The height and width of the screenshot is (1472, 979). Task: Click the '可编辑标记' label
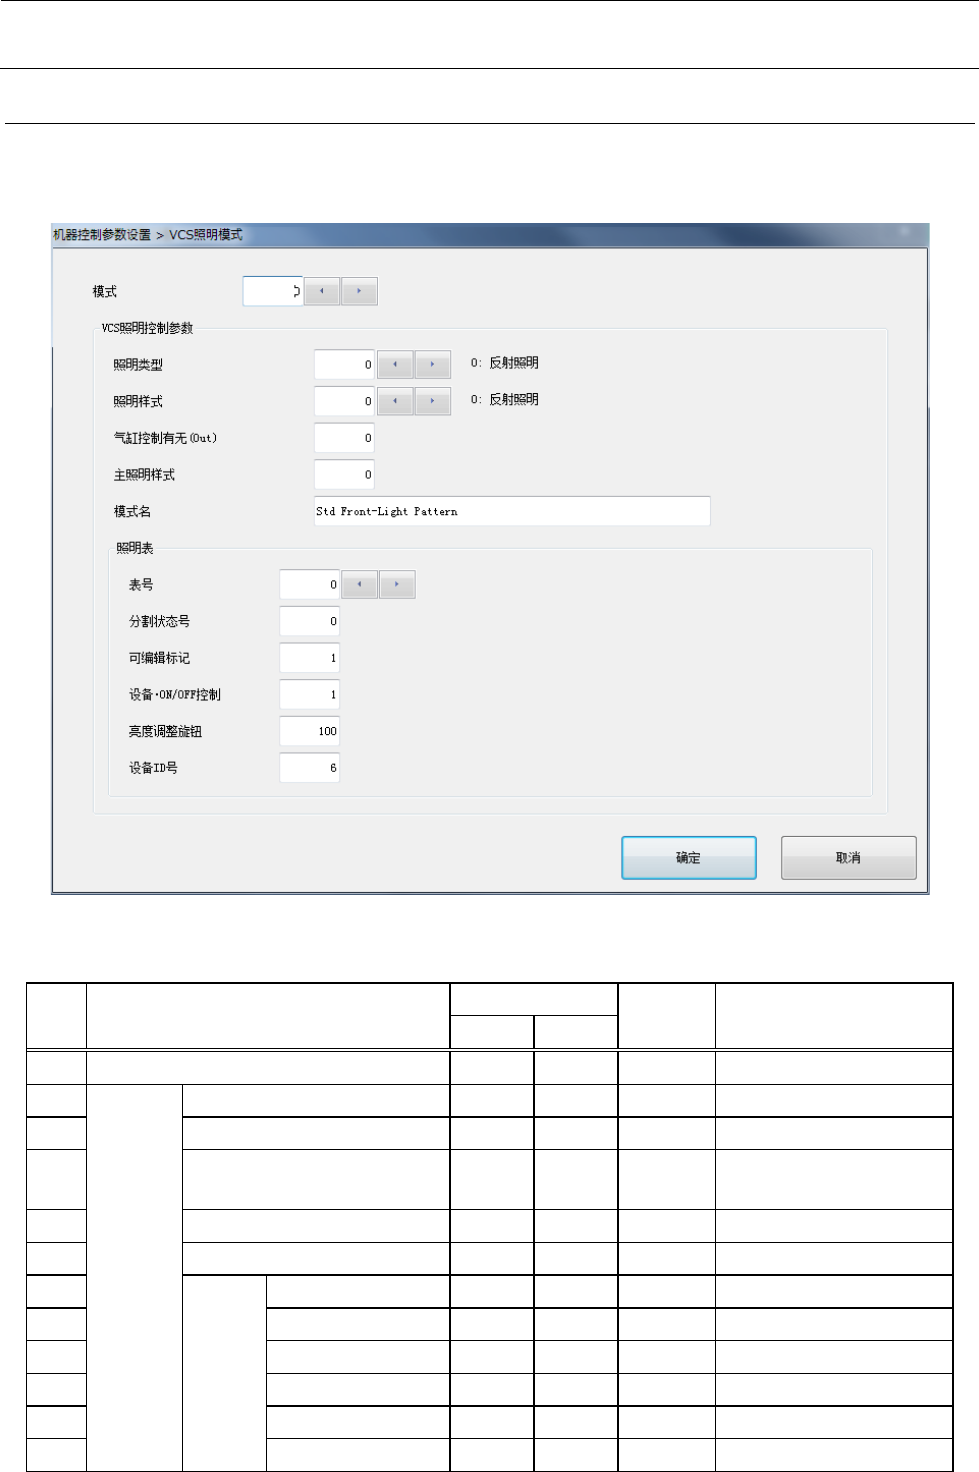coord(159,658)
